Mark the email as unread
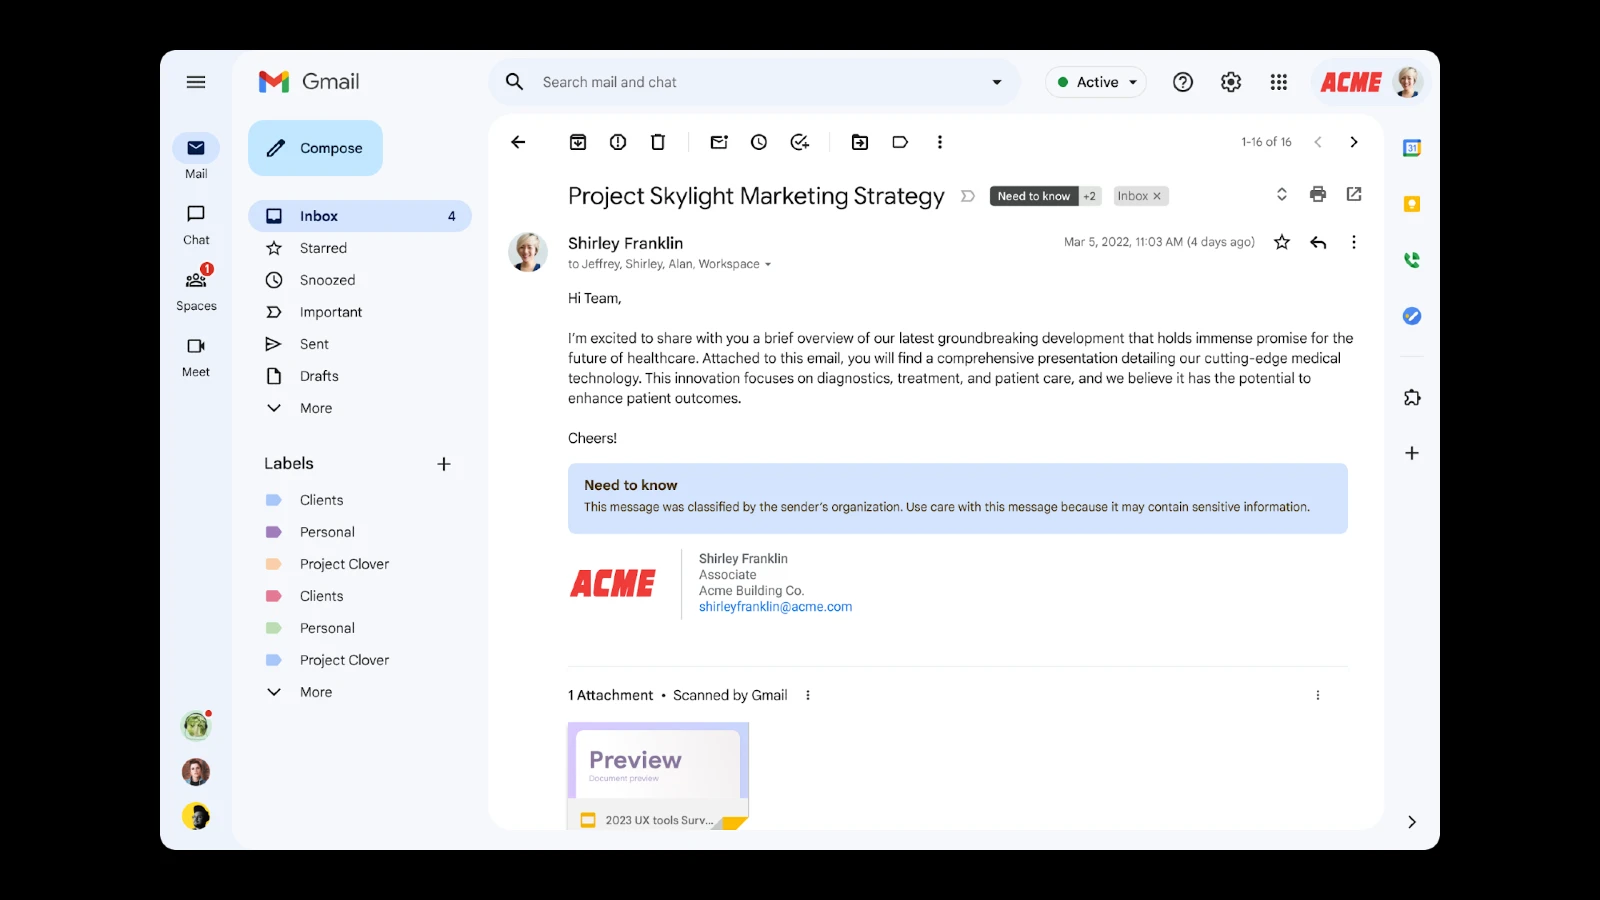 point(719,142)
